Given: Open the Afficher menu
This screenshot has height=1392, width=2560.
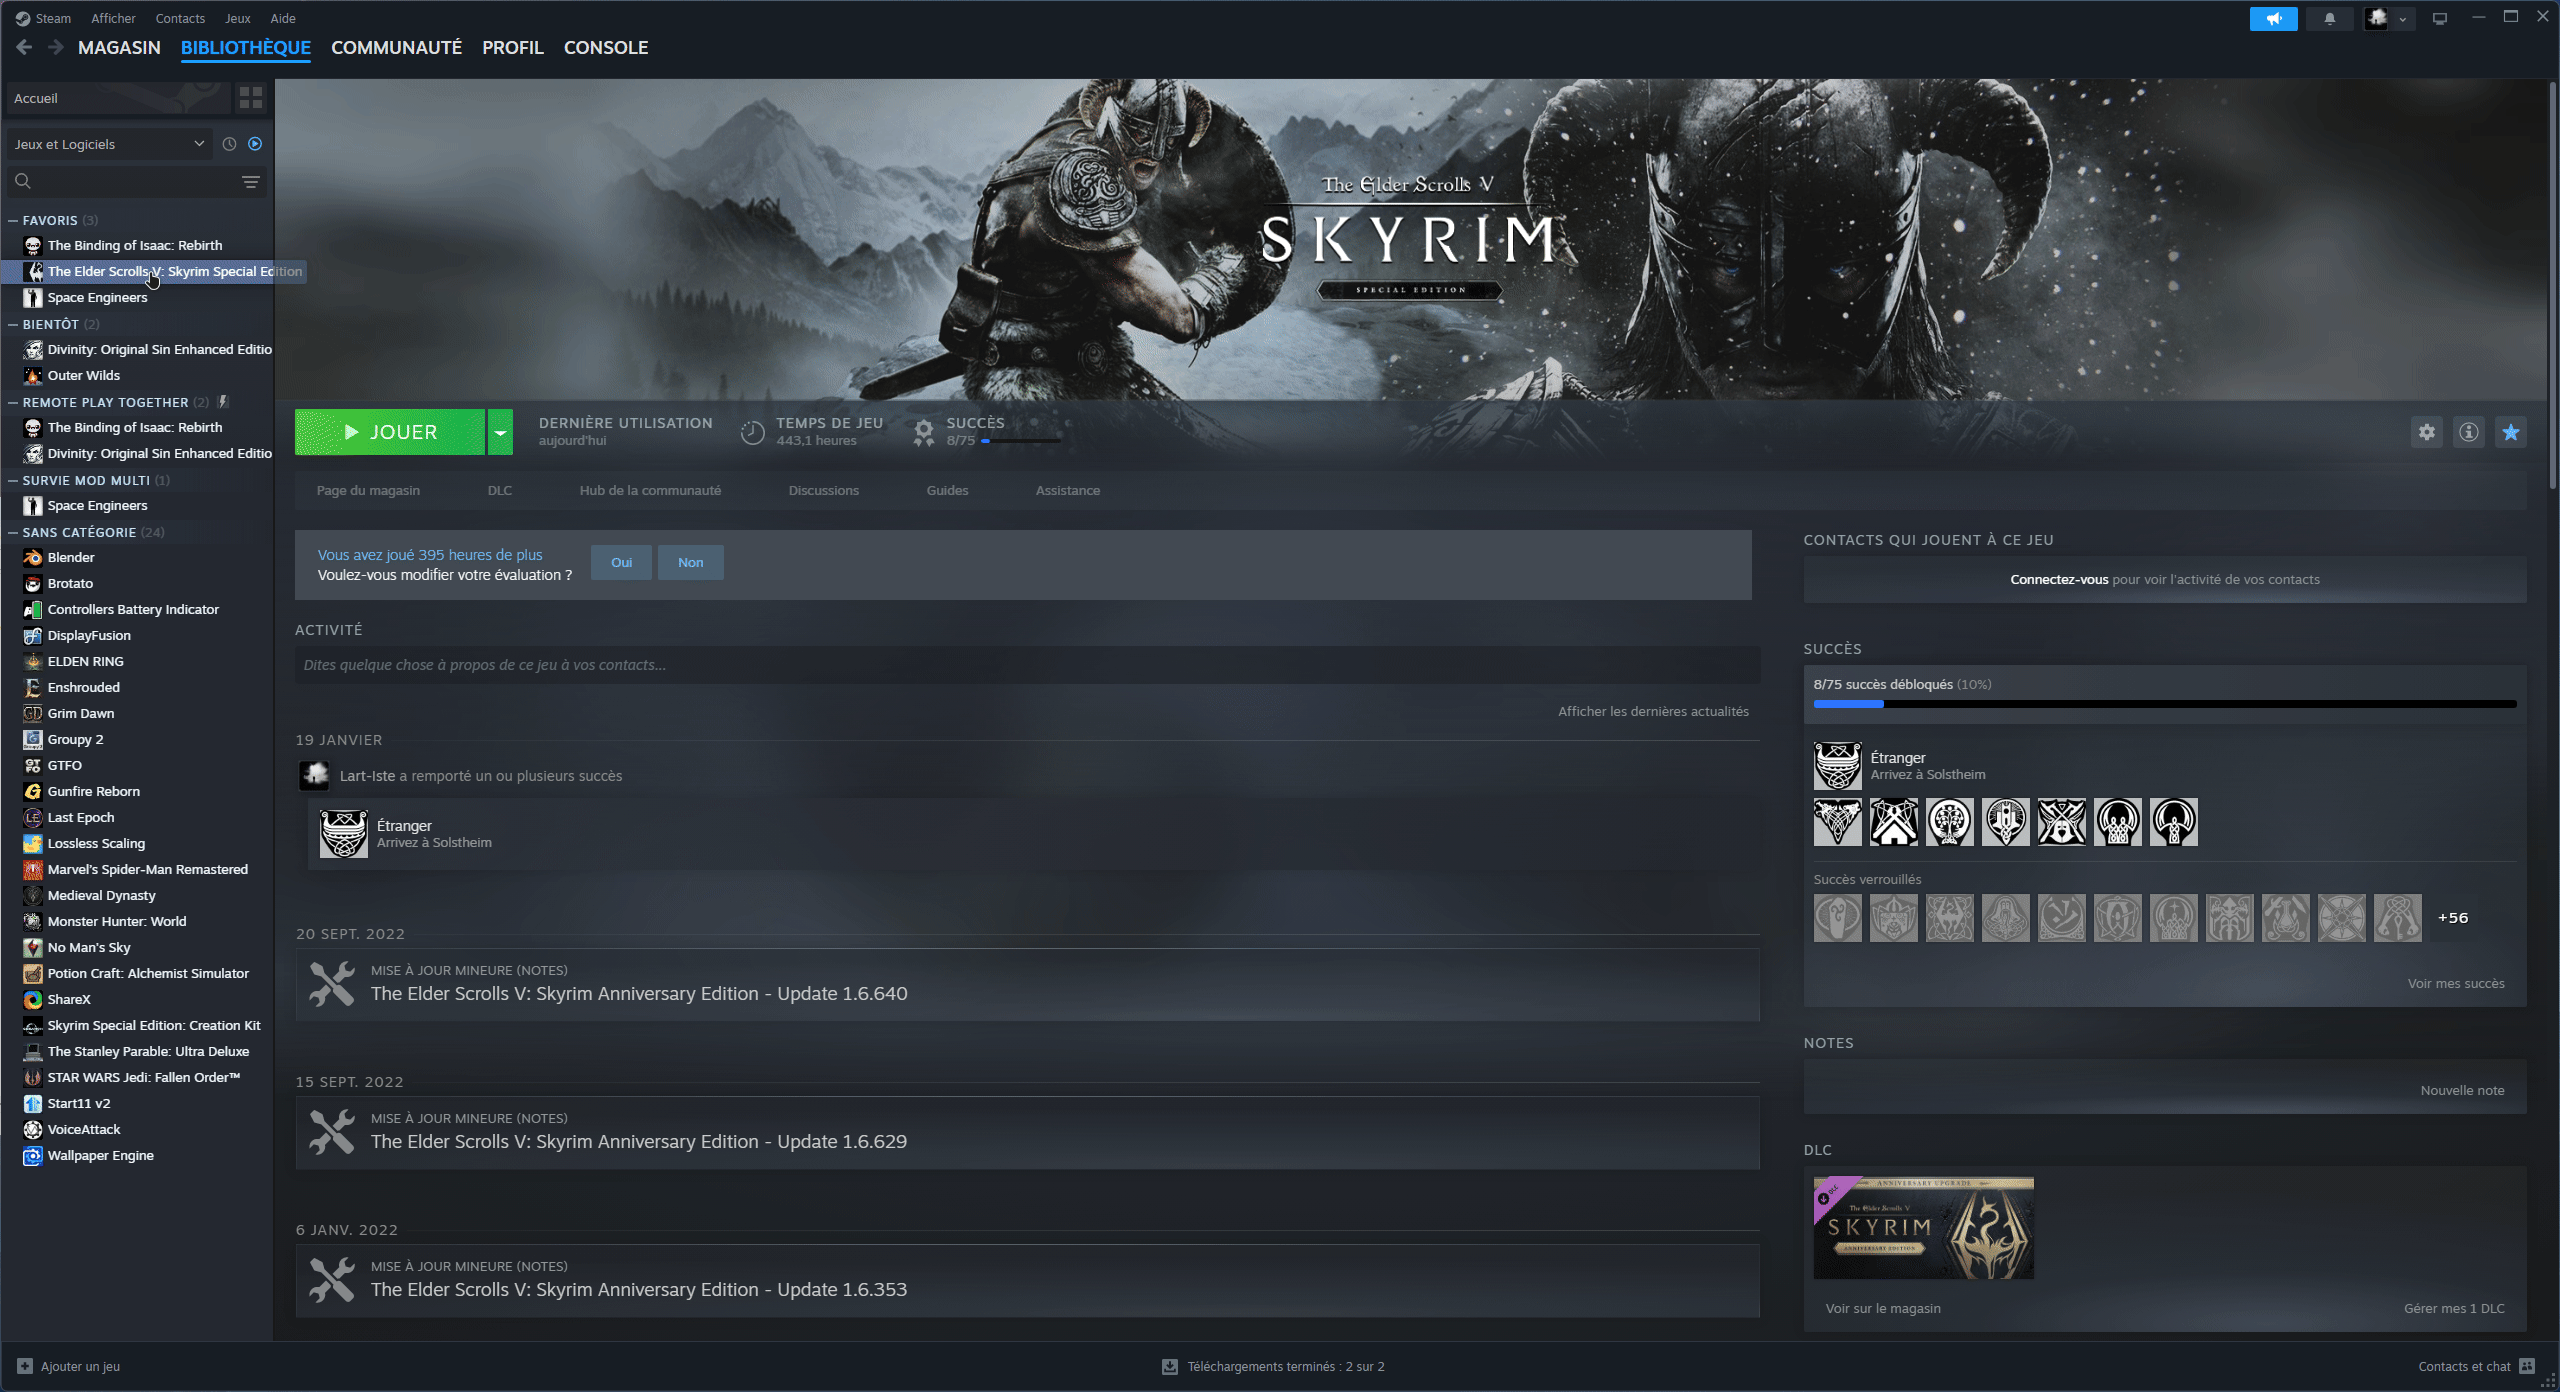Looking at the screenshot, I should pos(113,18).
